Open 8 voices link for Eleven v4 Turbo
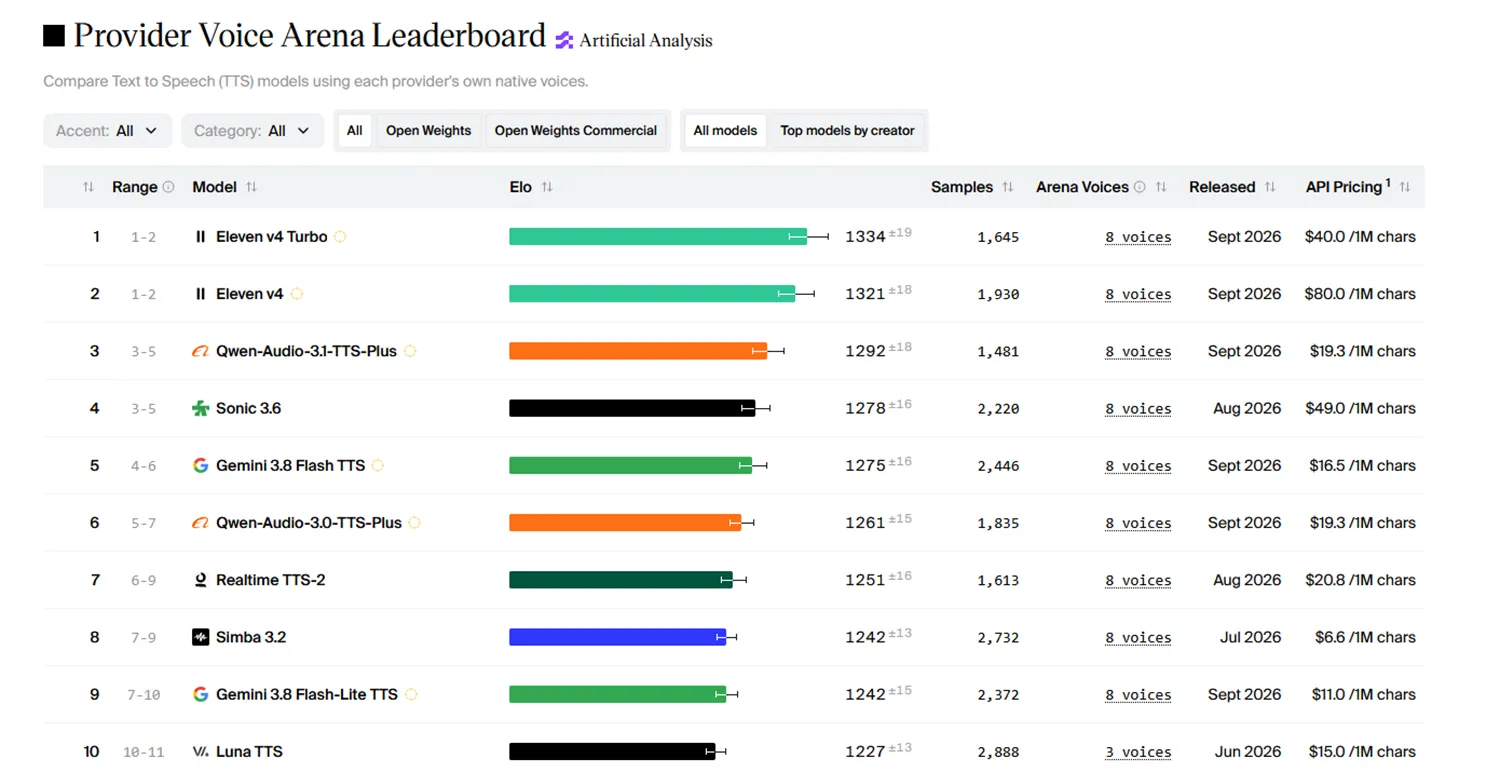Image resolution: width=1500 pixels, height=772 pixels. [1138, 238]
